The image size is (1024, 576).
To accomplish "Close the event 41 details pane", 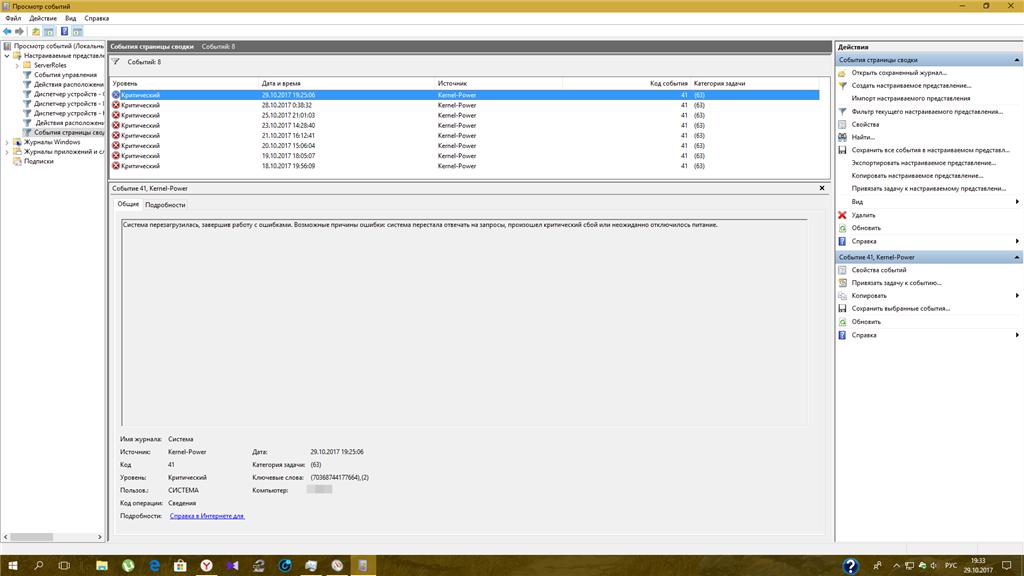I will pos(822,188).
